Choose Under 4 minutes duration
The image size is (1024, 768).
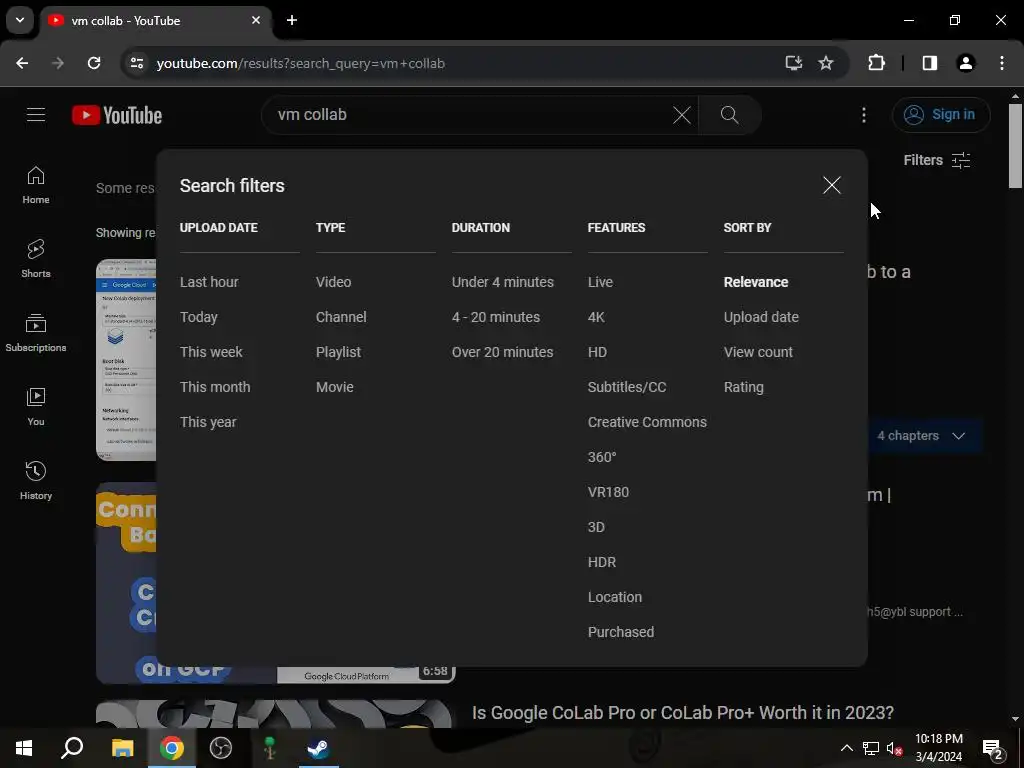(x=503, y=282)
